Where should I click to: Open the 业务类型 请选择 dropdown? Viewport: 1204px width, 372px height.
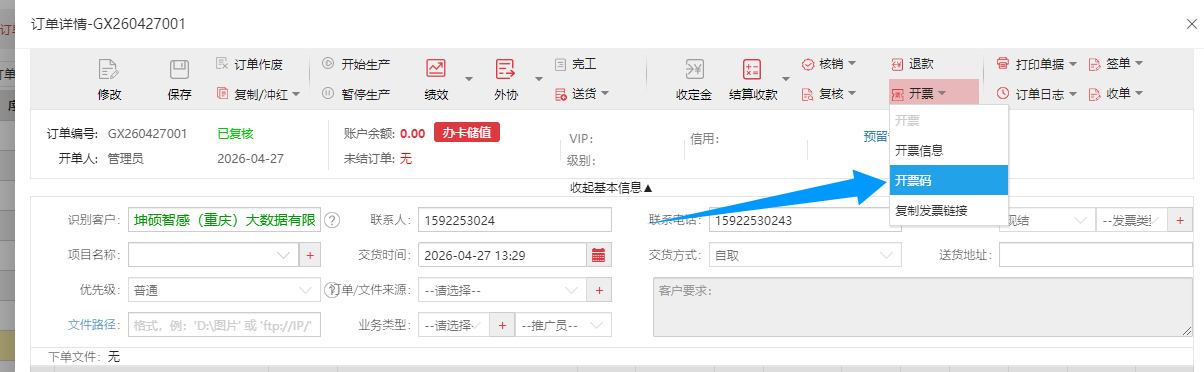coord(454,325)
